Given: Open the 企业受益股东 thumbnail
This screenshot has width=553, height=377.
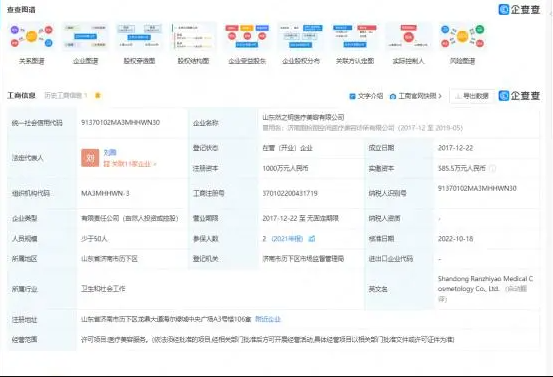Looking at the screenshot, I should tap(247, 37).
